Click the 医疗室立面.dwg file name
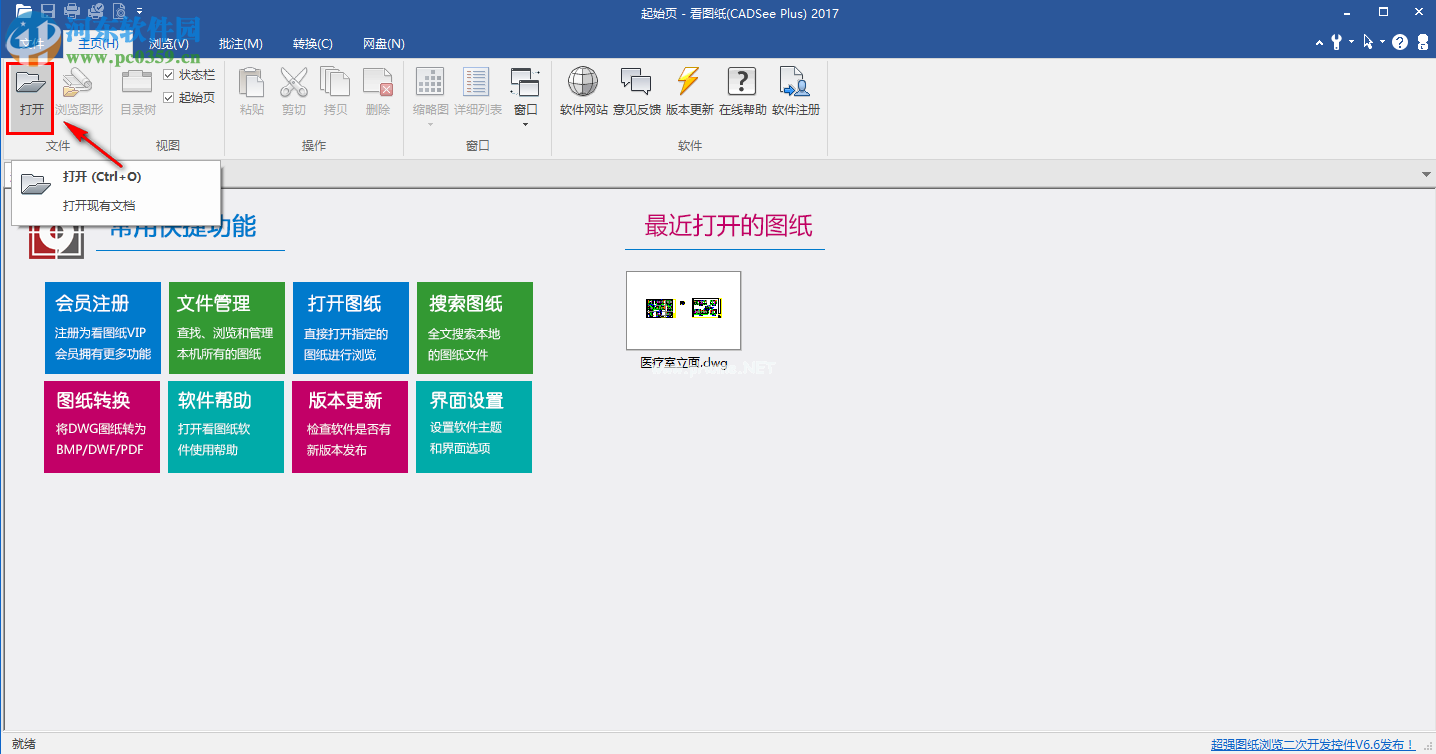This screenshot has height=754, width=1436. pyautogui.click(x=684, y=363)
